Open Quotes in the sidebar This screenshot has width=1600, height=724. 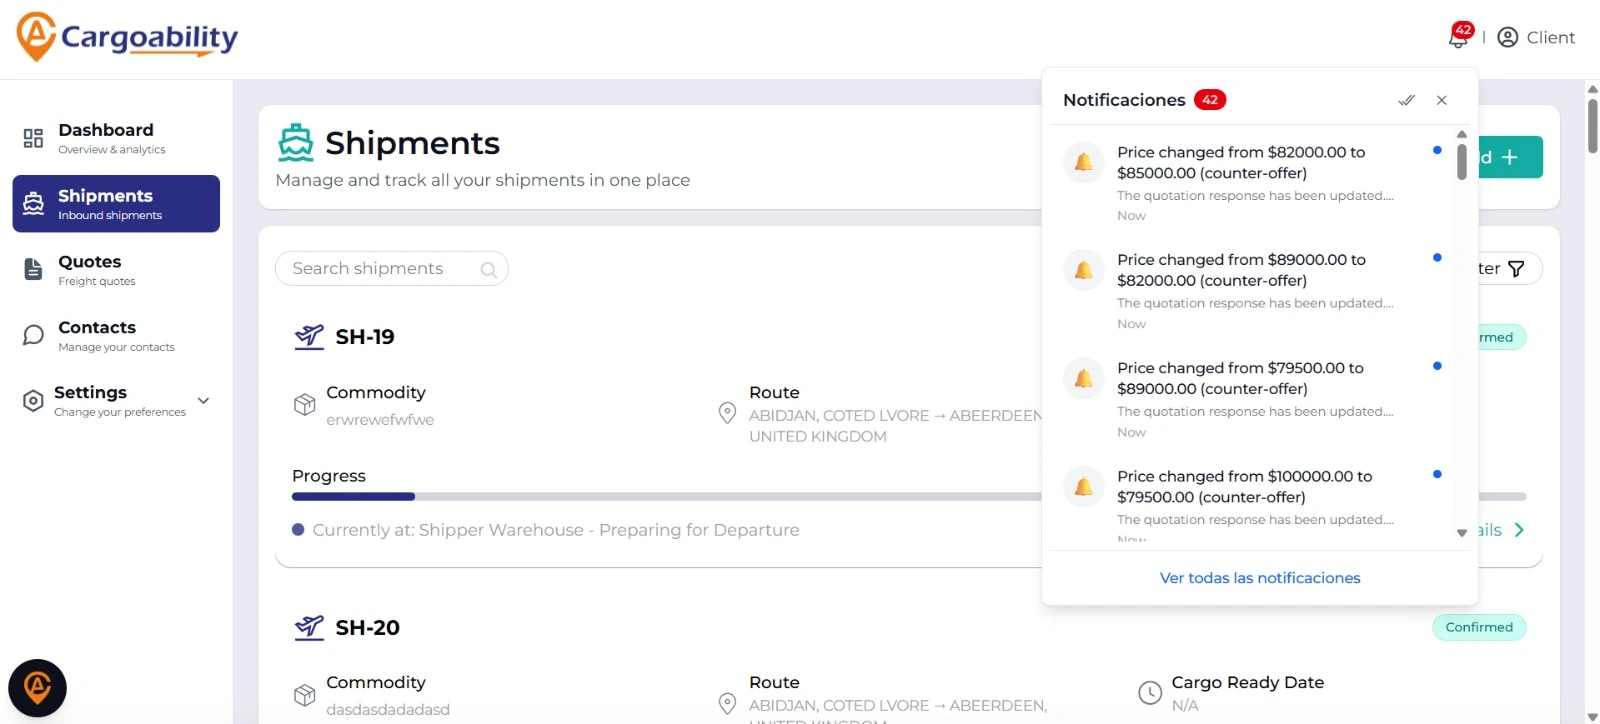click(90, 270)
